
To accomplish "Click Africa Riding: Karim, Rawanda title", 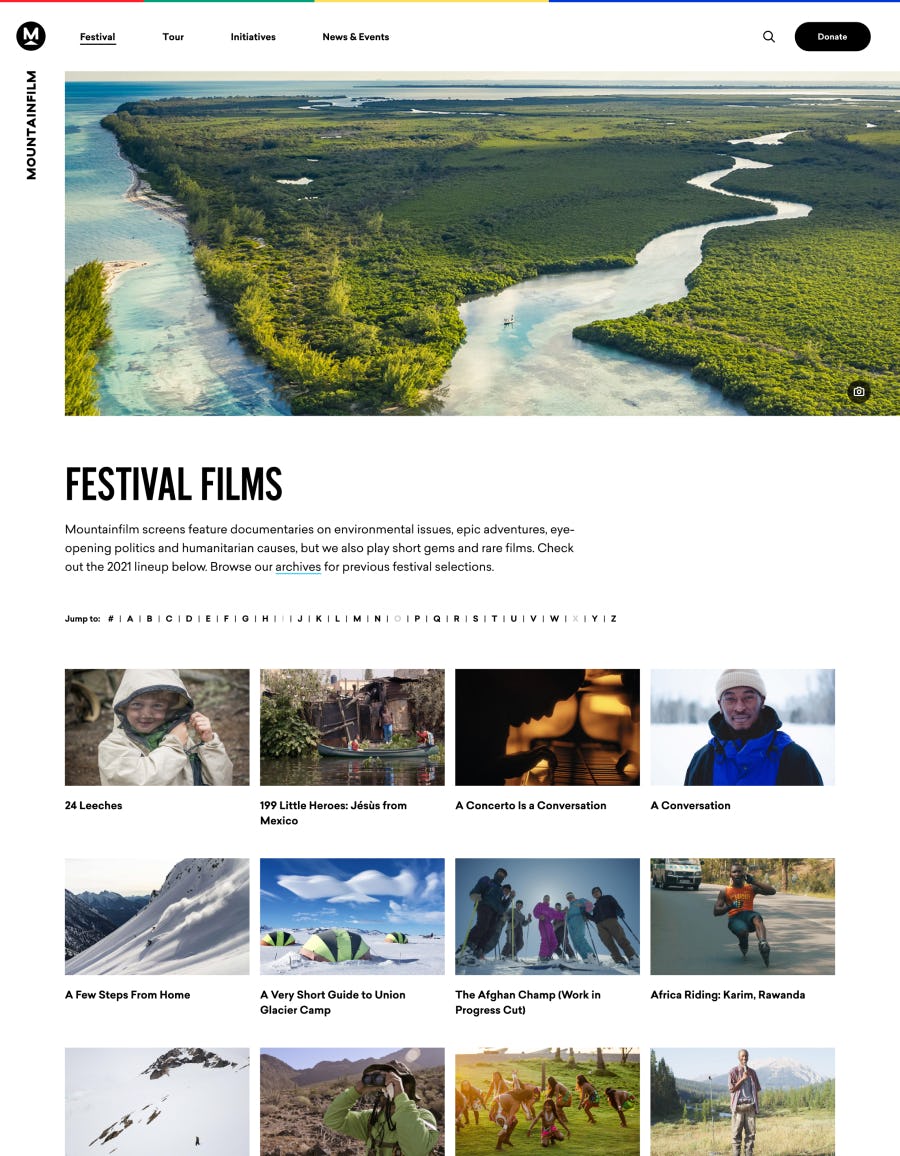I will (x=728, y=995).
